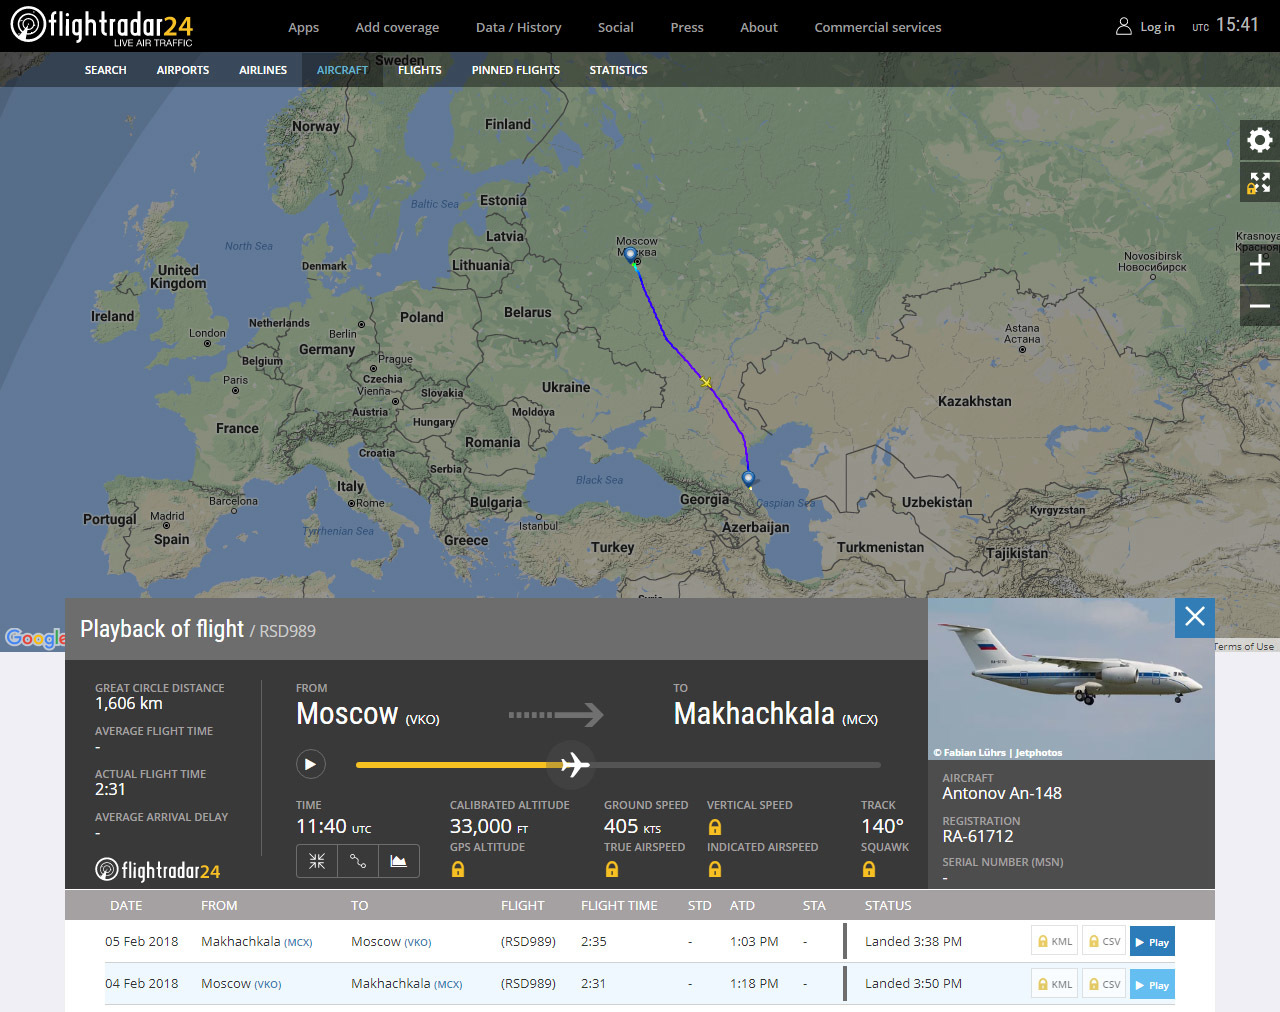Select the AIRCRAFT tab
The width and height of the screenshot is (1280, 1012).
[342, 70]
